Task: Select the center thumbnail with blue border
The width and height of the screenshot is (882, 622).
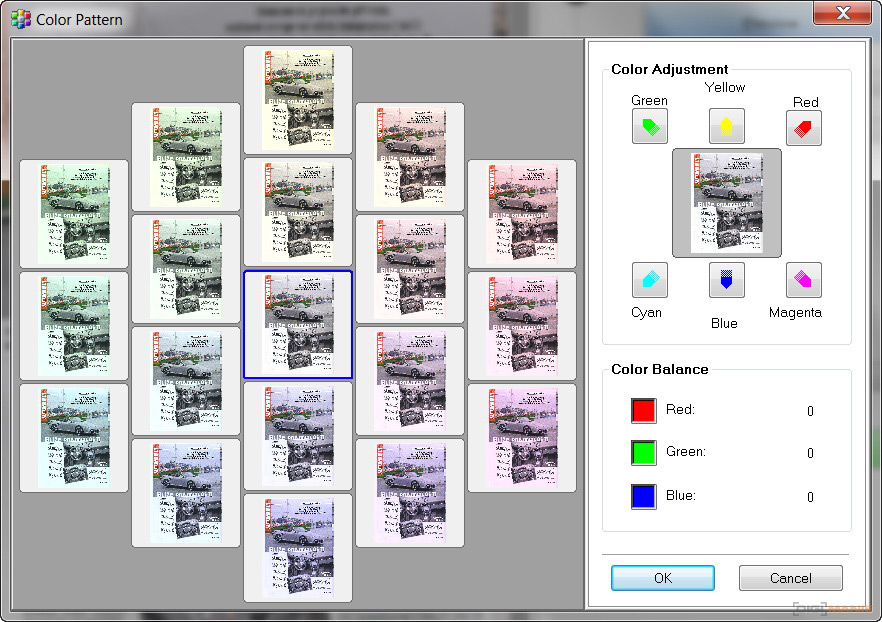Action: (x=298, y=325)
